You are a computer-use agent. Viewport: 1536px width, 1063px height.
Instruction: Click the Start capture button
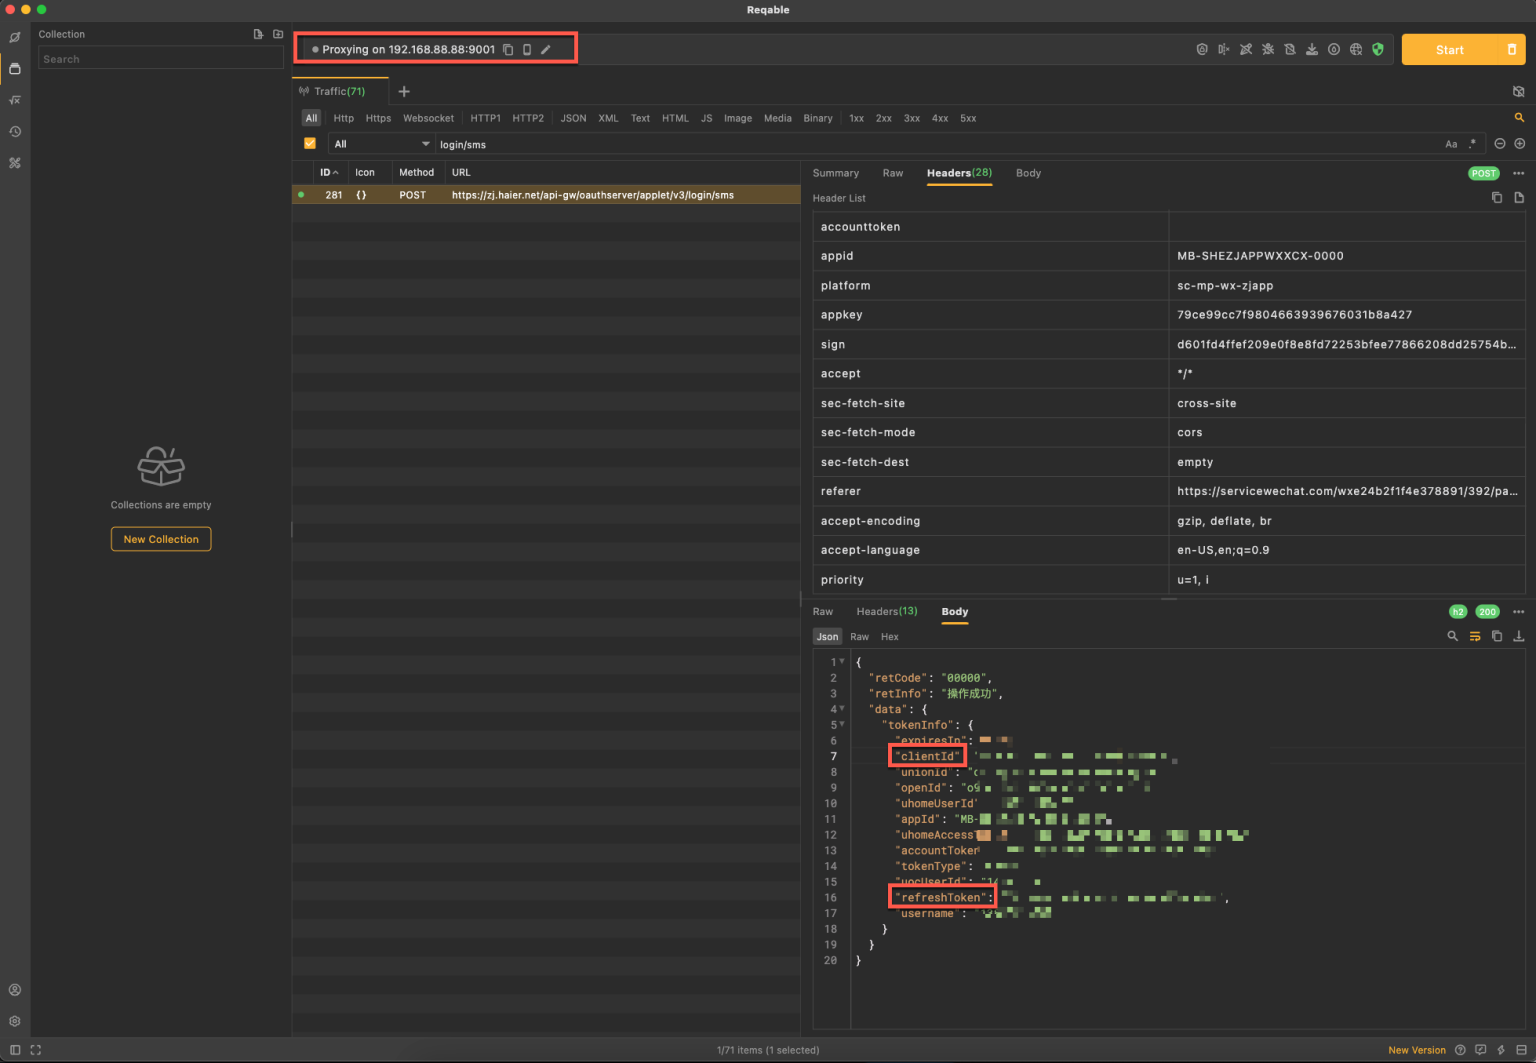coord(1450,49)
